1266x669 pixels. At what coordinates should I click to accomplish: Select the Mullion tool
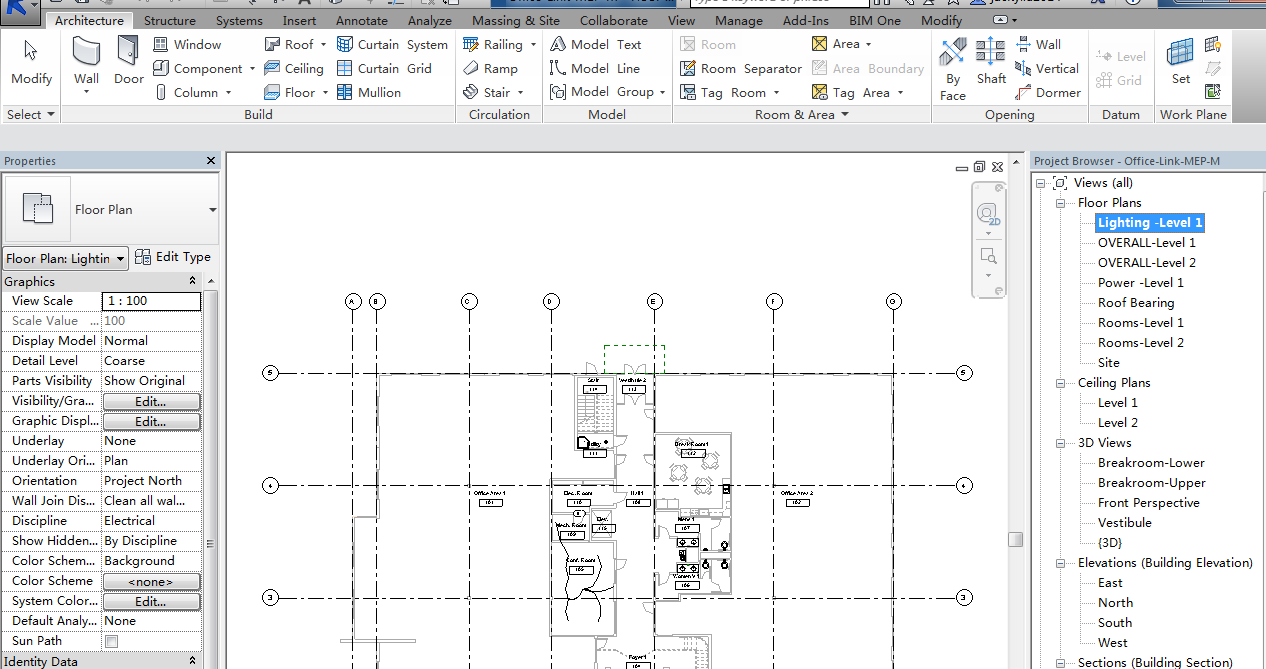click(369, 93)
